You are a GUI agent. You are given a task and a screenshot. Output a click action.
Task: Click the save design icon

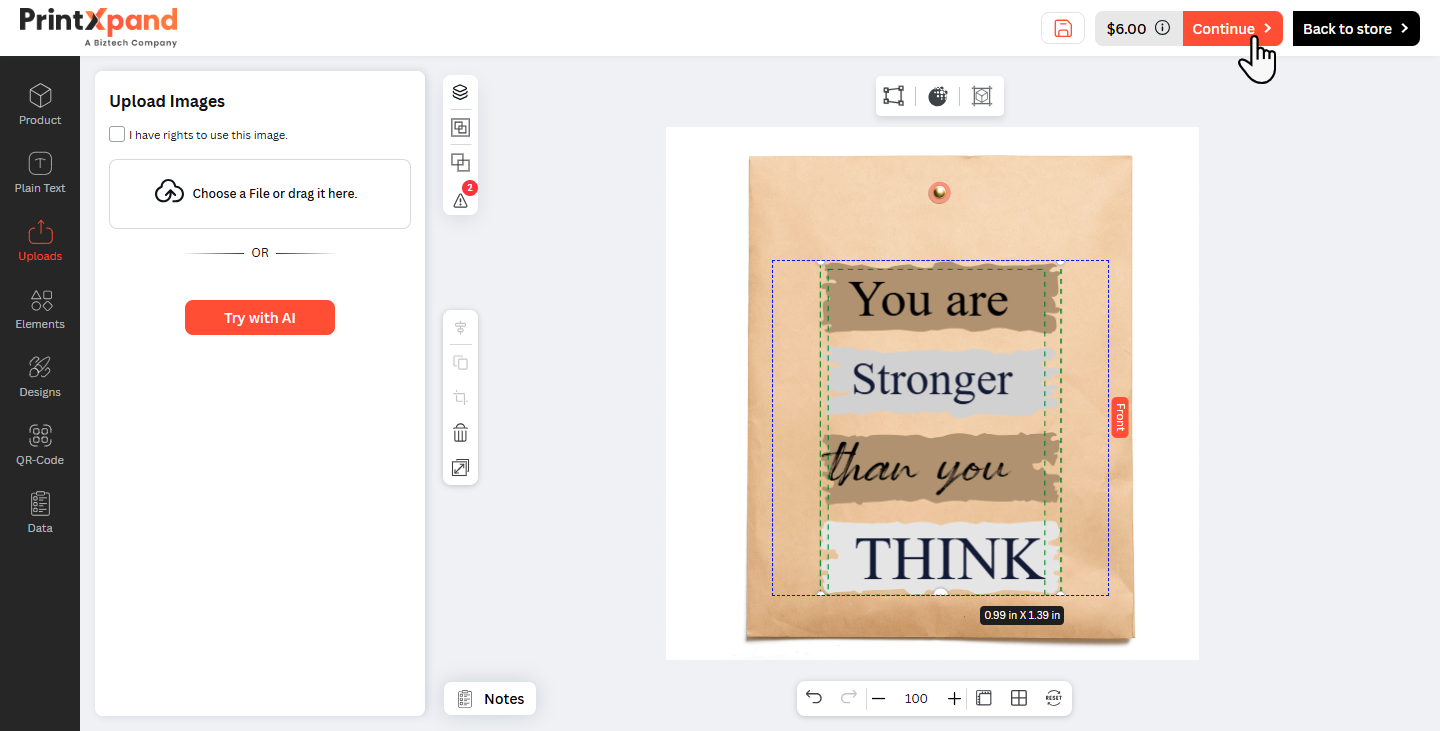click(x=1063, y=28)
